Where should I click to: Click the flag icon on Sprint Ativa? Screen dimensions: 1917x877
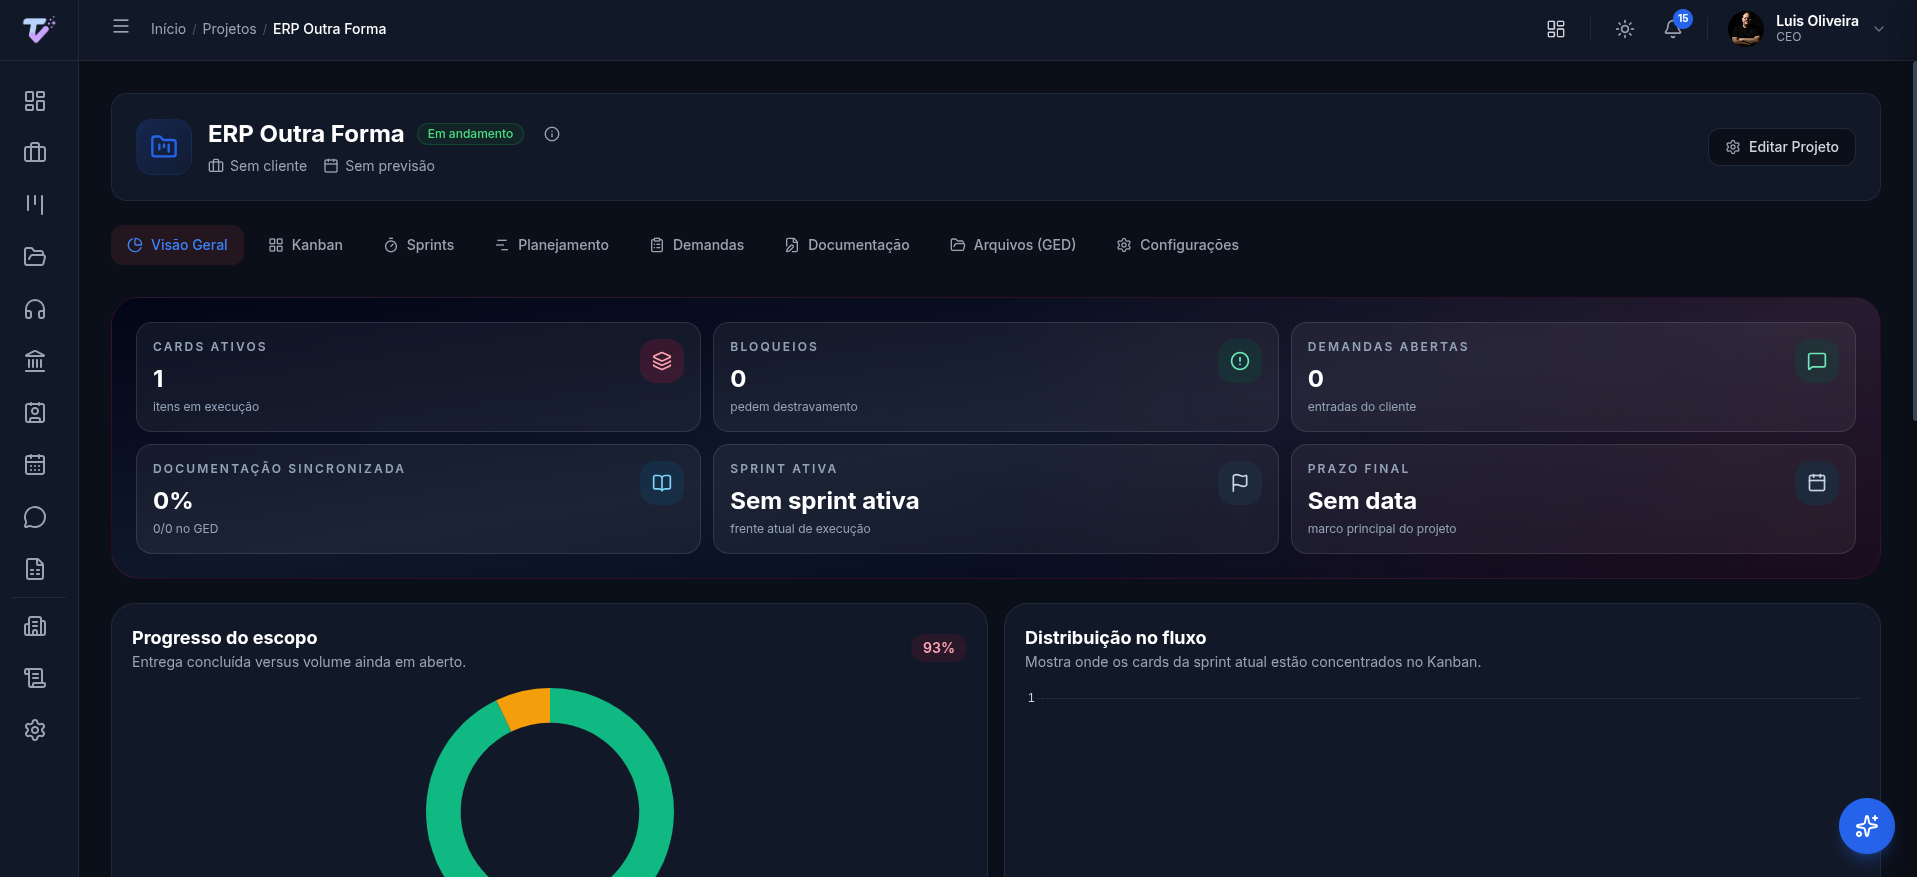(1240, 483)
